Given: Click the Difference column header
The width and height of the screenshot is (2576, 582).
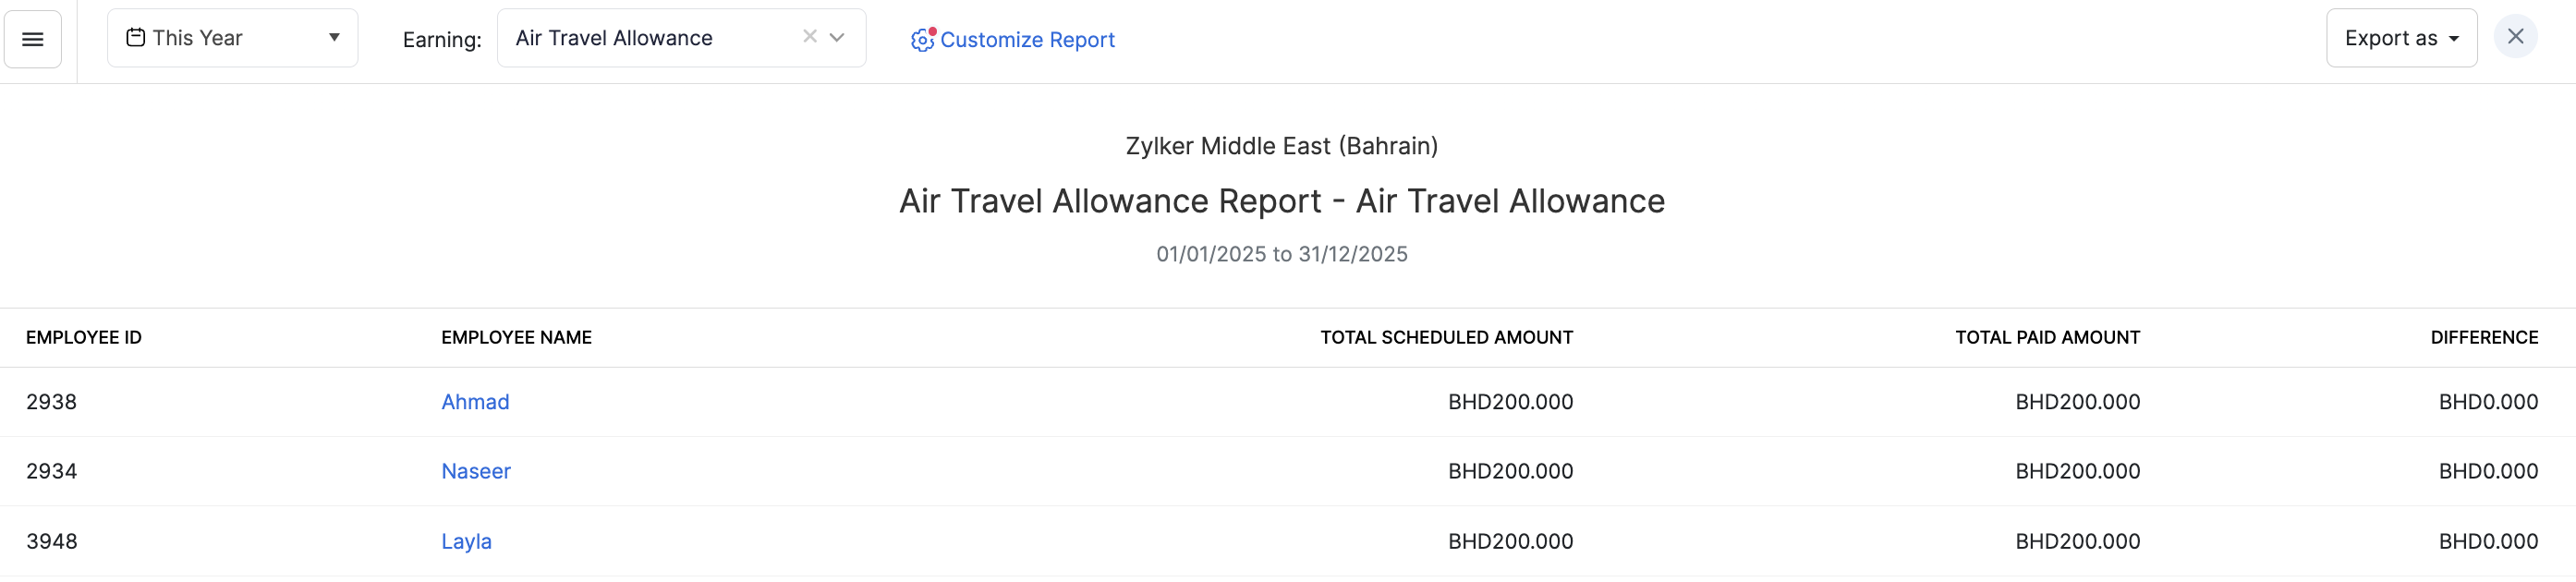Looking at the screenshot, I should coord(2484,338).
